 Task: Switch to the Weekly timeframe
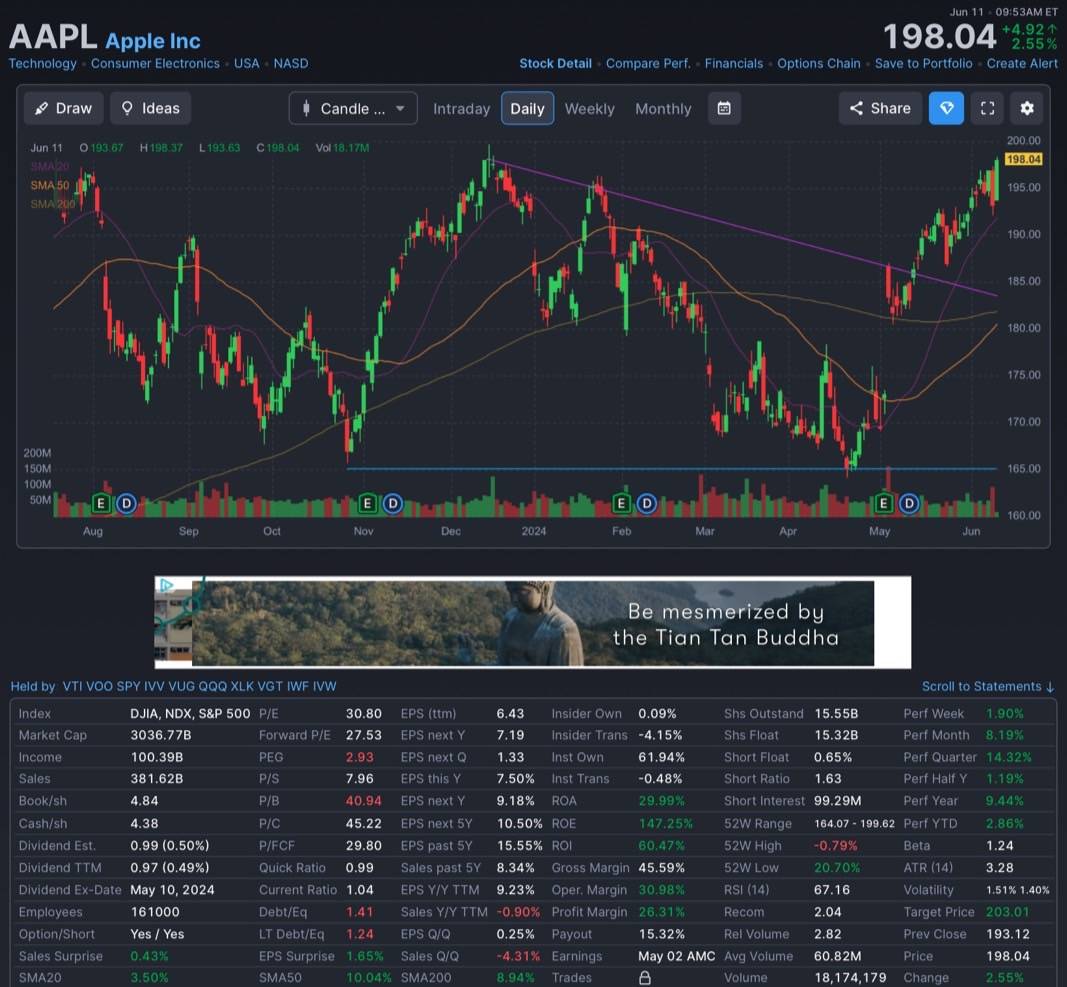pyautogui.click(x=589, y=109)
